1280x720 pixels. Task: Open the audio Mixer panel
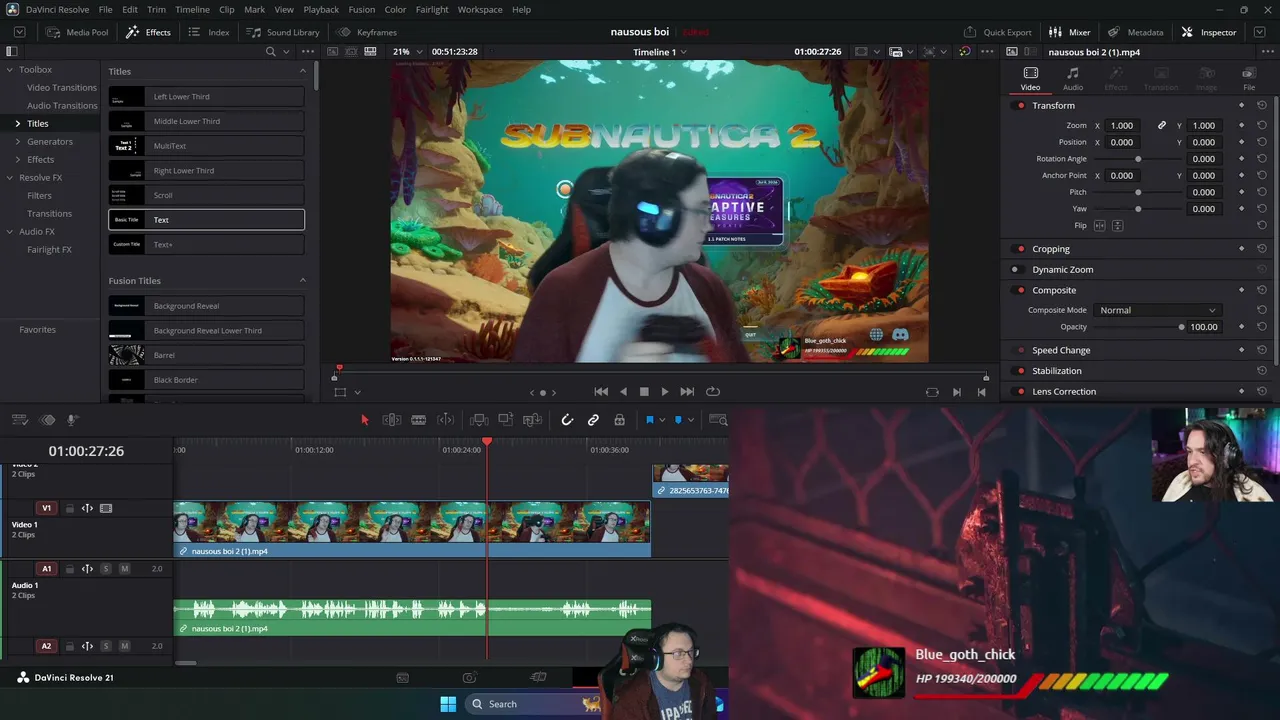(1069, 32)
